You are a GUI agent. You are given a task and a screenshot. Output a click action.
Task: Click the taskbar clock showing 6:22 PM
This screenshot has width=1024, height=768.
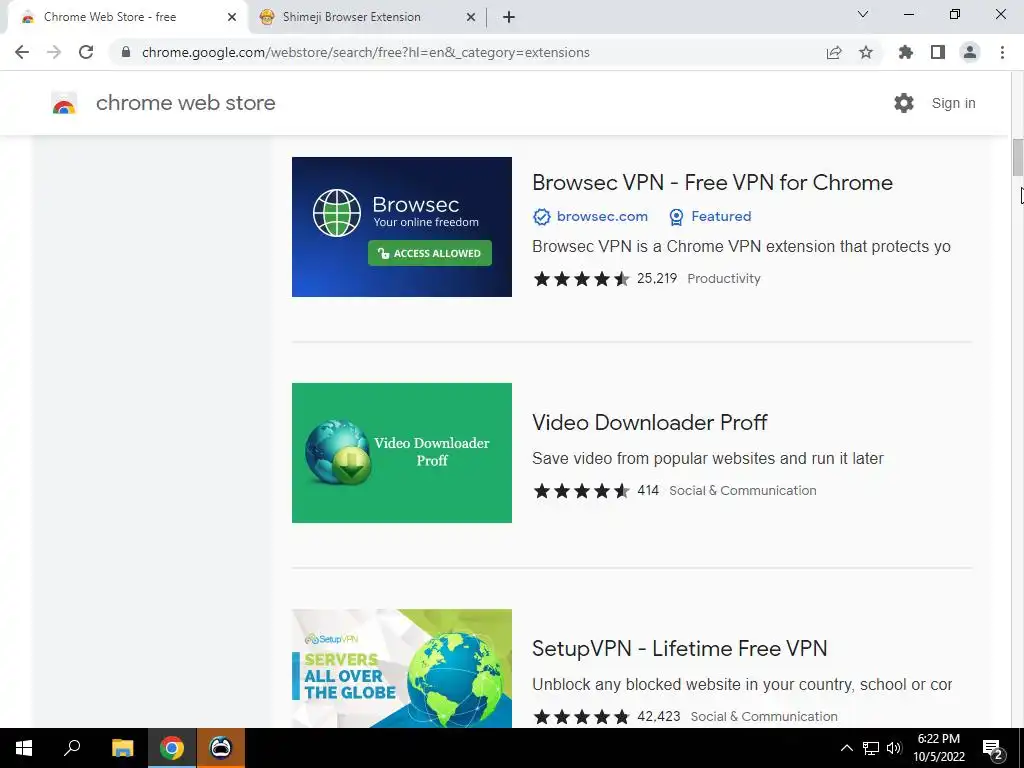click(x=938, y=748)
